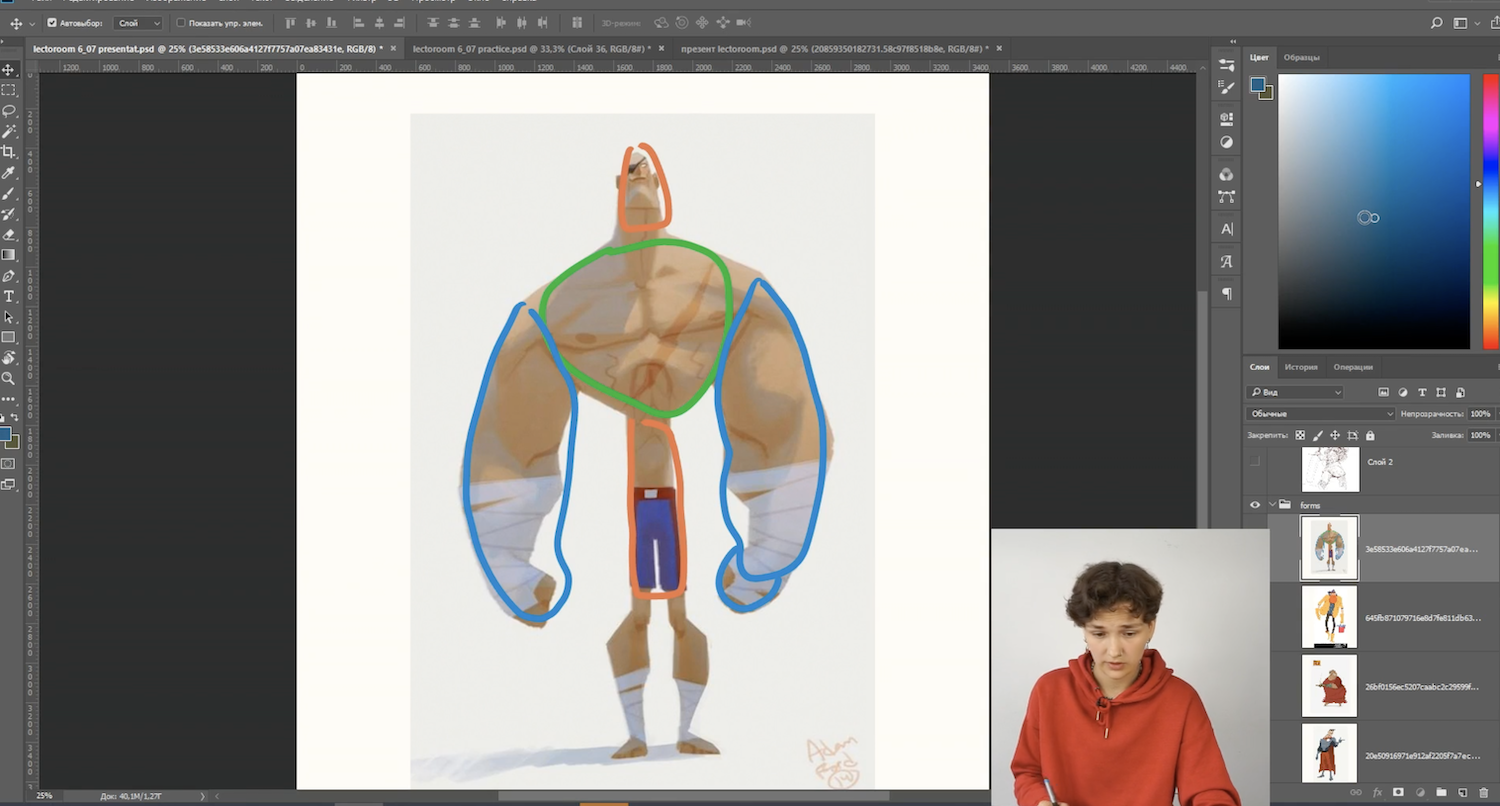Open the Search icon at top right
The height and width of the screenshot is (806, 1500).
point(1437,23)
